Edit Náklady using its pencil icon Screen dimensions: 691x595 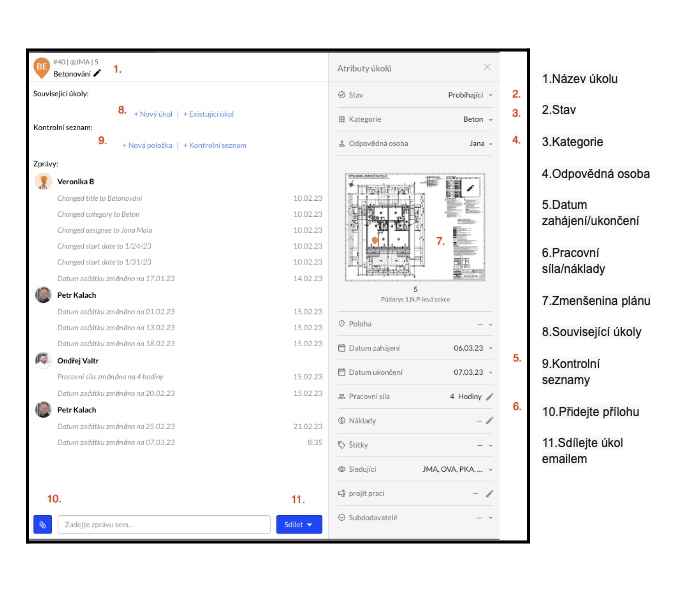click(490, 421)
